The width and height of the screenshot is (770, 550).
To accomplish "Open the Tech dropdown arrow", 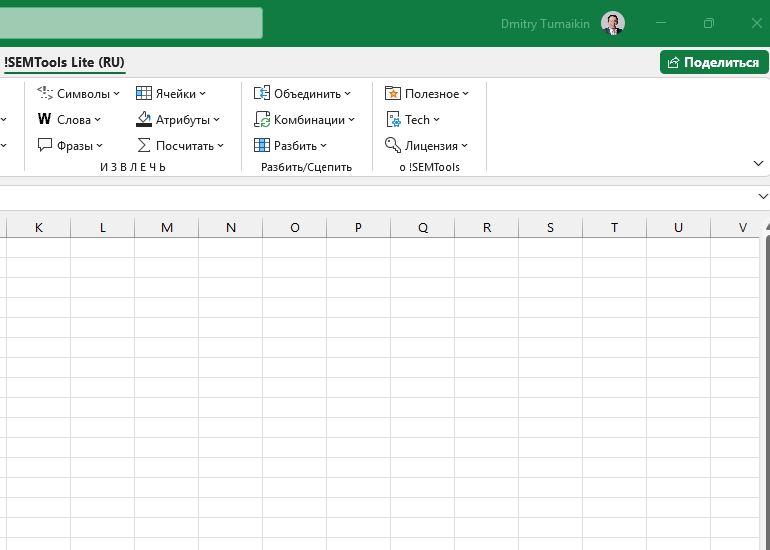I will click(437, 119).
